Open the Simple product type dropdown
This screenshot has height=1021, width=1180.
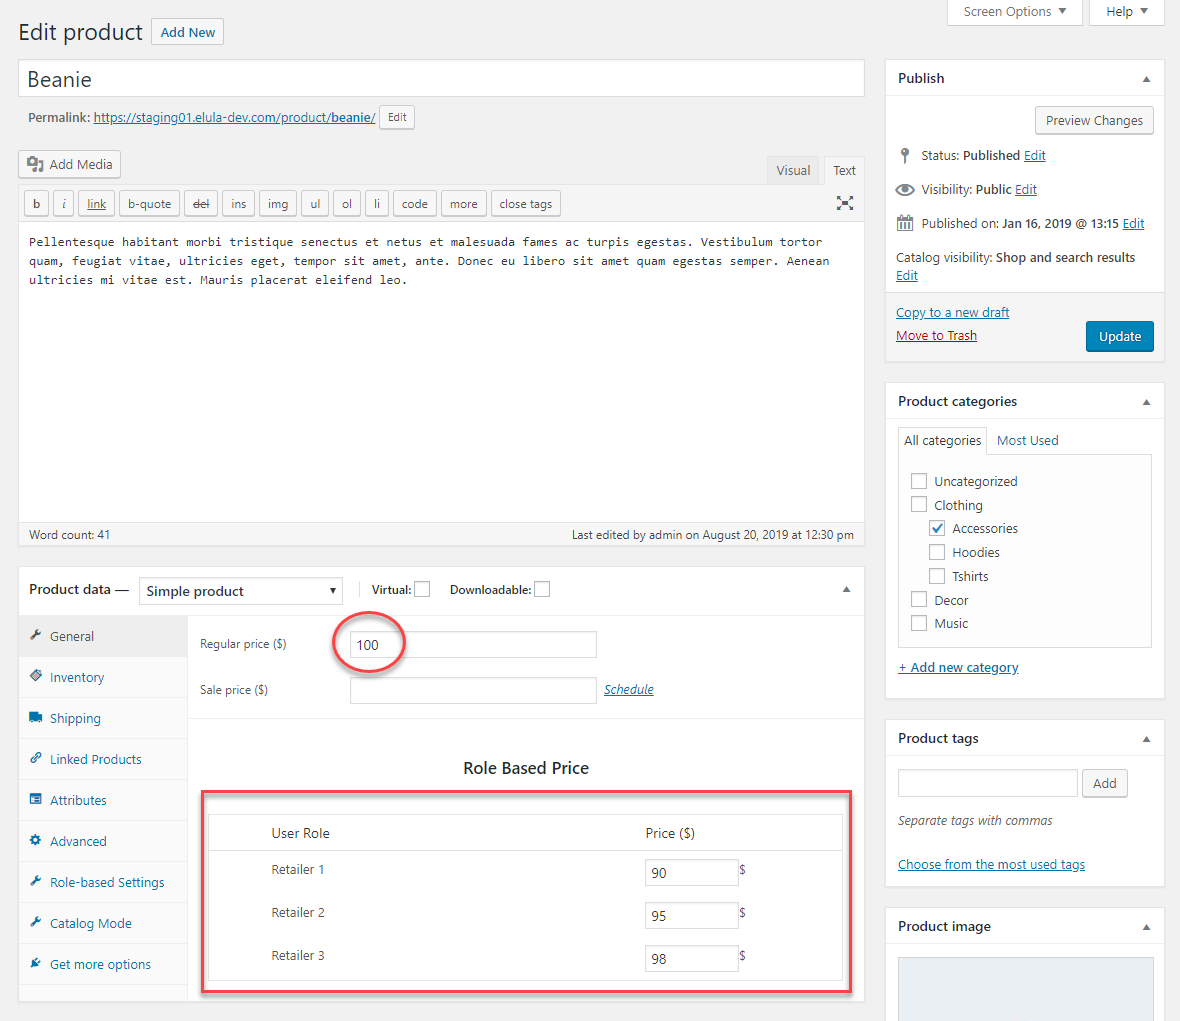tap(241, 591)
